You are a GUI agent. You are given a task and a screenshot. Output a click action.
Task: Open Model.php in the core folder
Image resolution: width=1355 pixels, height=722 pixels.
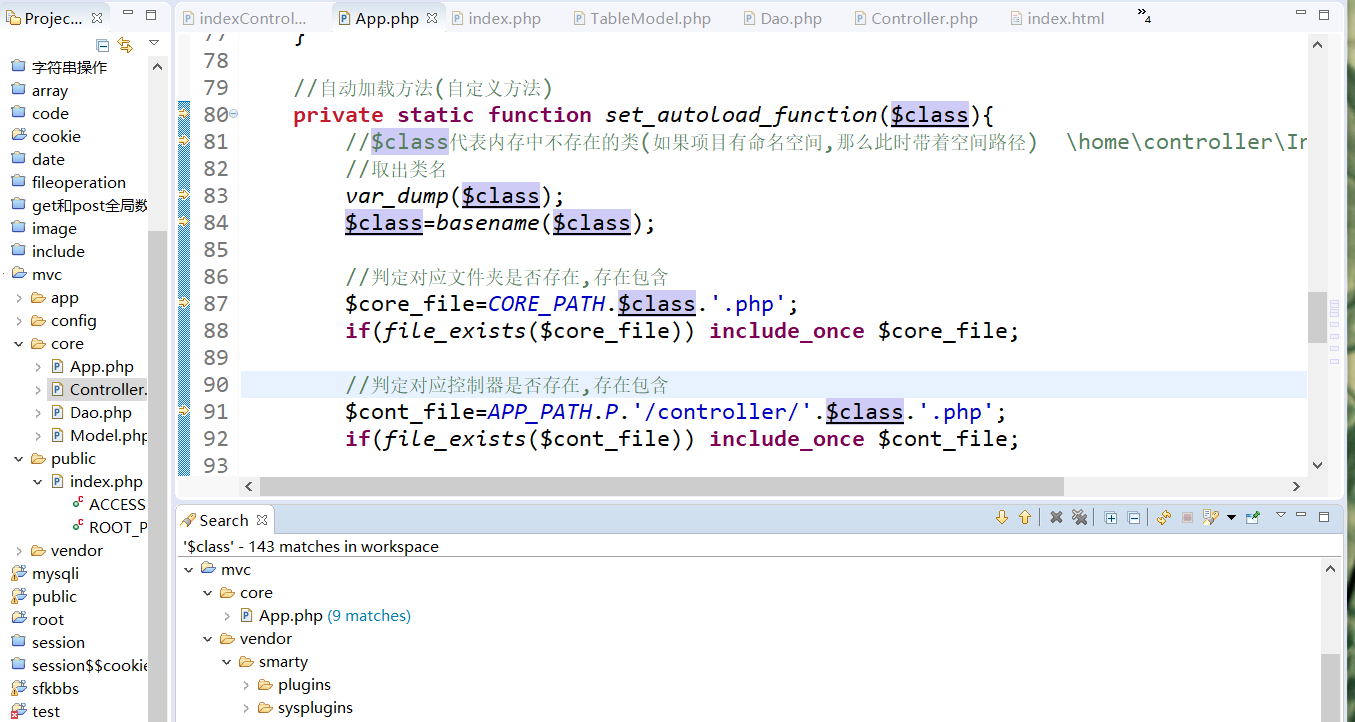point(108,436)
